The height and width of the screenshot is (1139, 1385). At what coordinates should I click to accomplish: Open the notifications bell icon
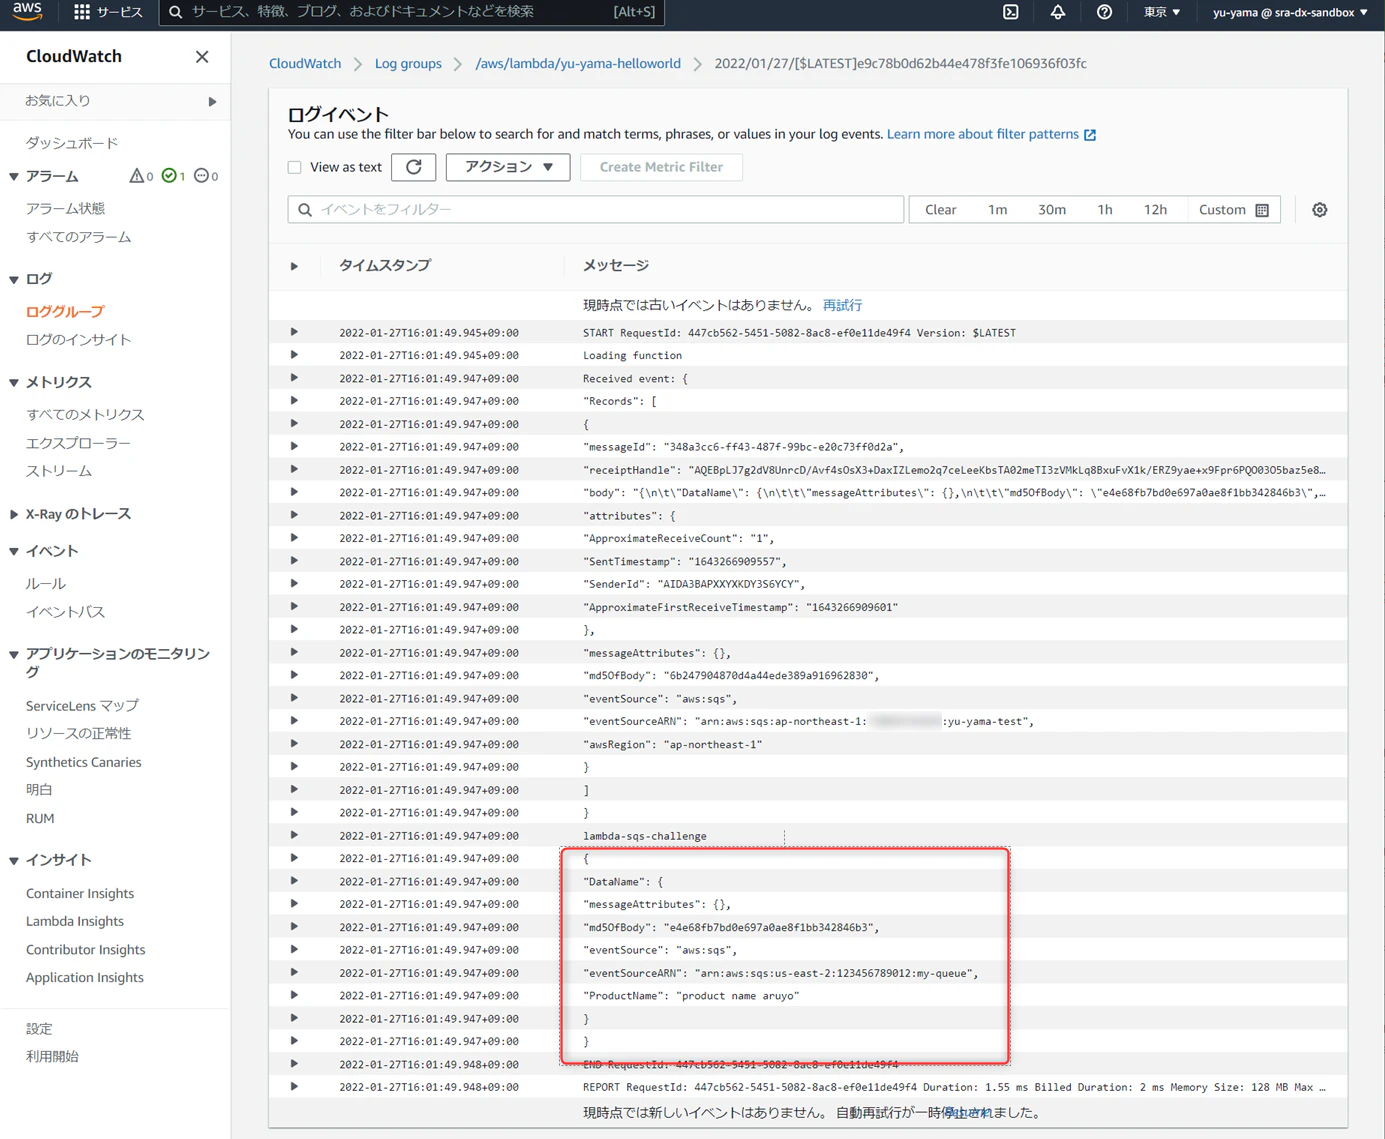(x=1057, y=12)
